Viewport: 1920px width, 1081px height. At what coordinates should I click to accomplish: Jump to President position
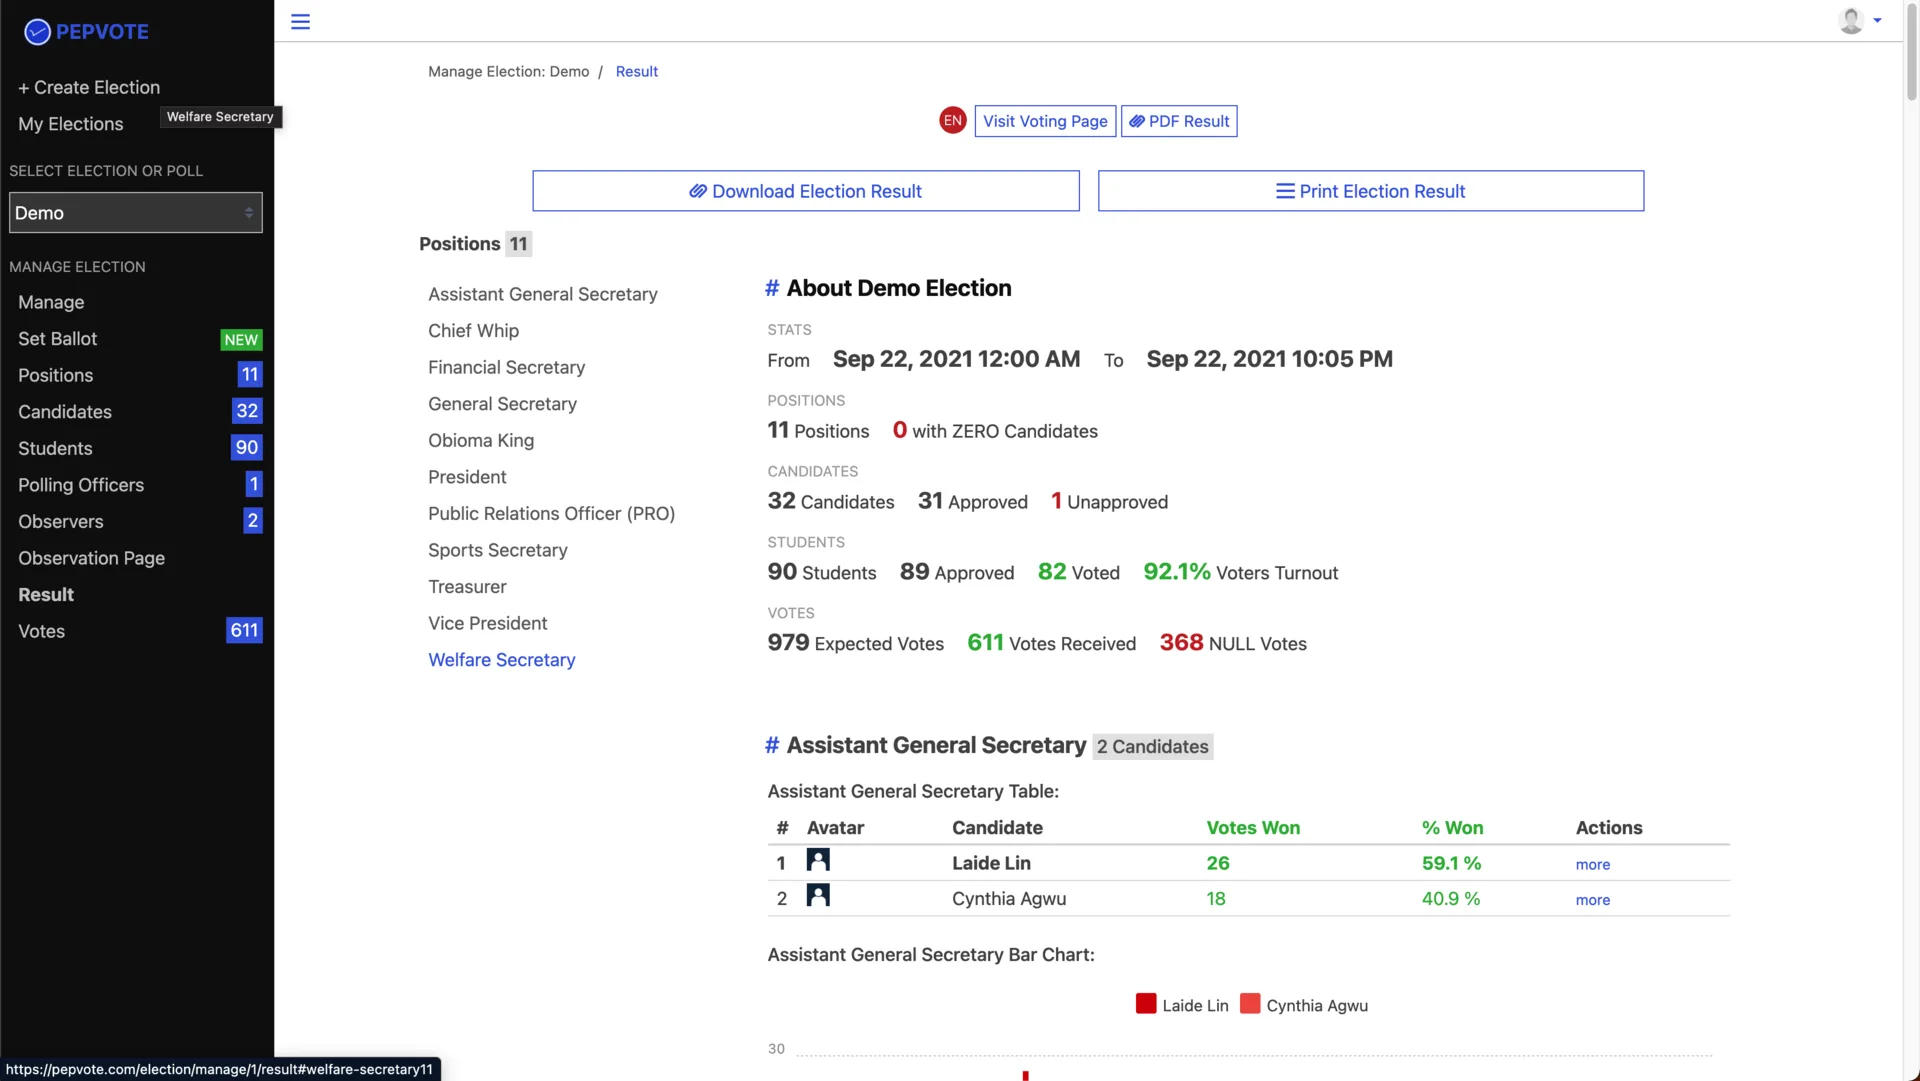coord(467,477)
